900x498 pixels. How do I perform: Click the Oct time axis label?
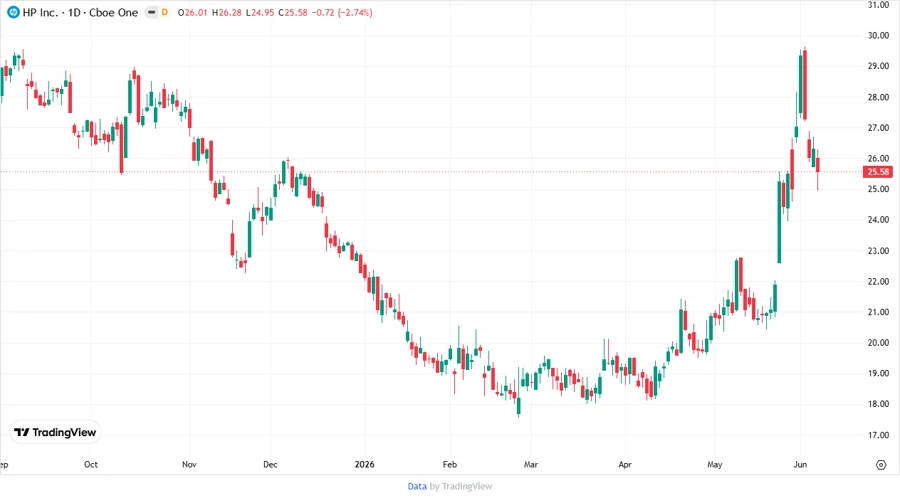pyautogui.click(x=91, y=465)
